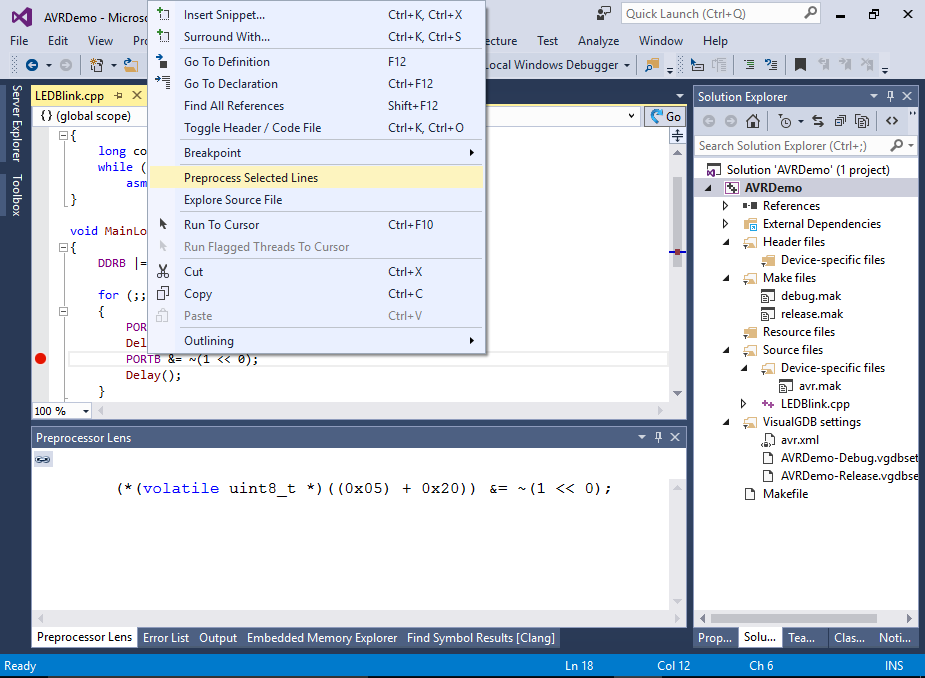The image size is (925, 678).
Task: Select Go To Declaration menu item
Action: coord(316,84)
